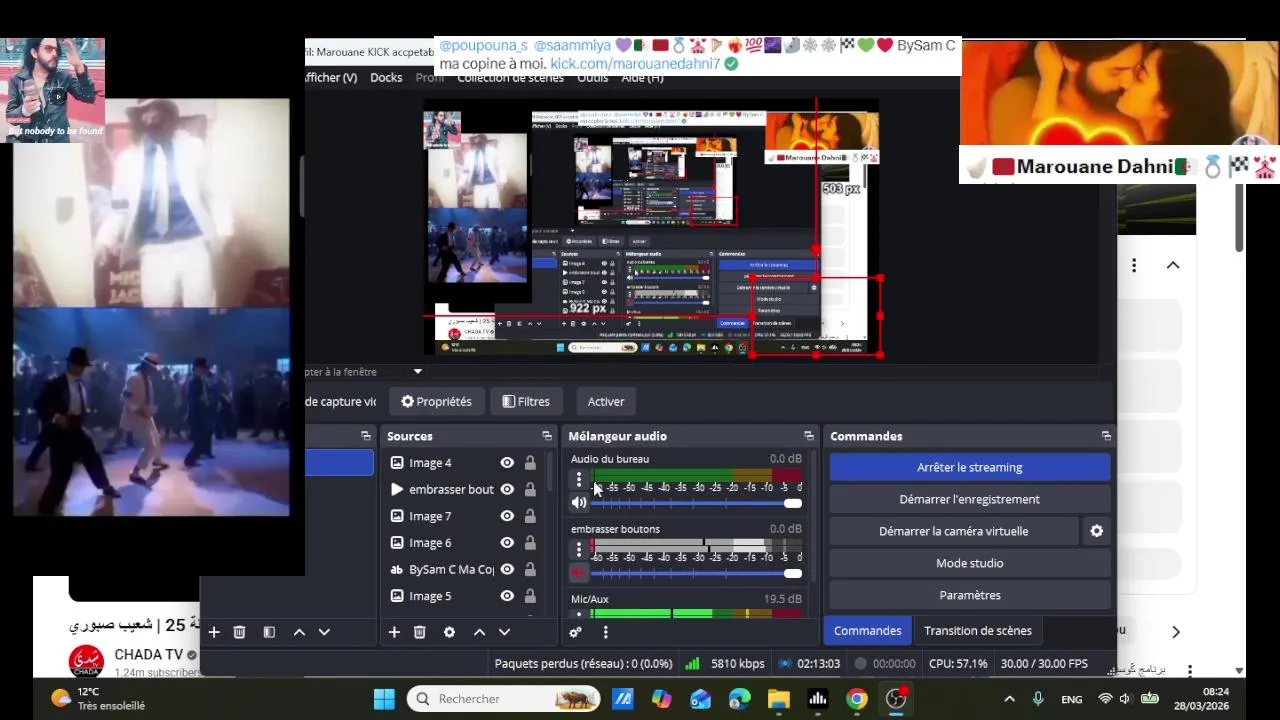Click Démarrer la caméra virtuelle
This screenshot has width=1280, height=720.
pos(954,531)
